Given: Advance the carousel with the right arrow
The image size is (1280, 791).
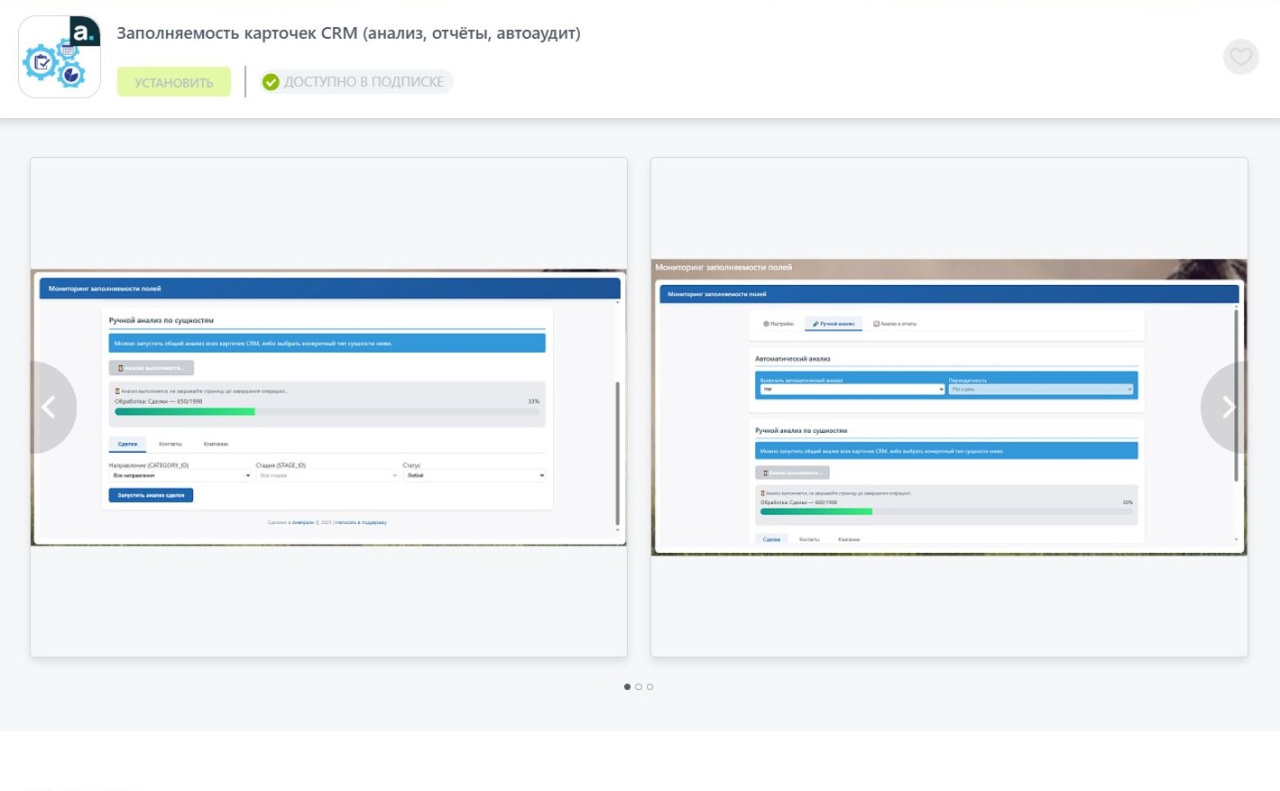Looking at the screenshot, I should click(1229, 407).
